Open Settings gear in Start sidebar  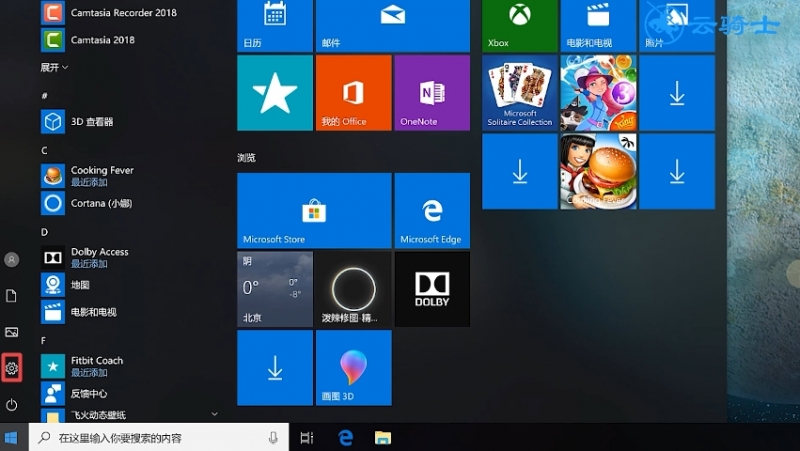12,367
